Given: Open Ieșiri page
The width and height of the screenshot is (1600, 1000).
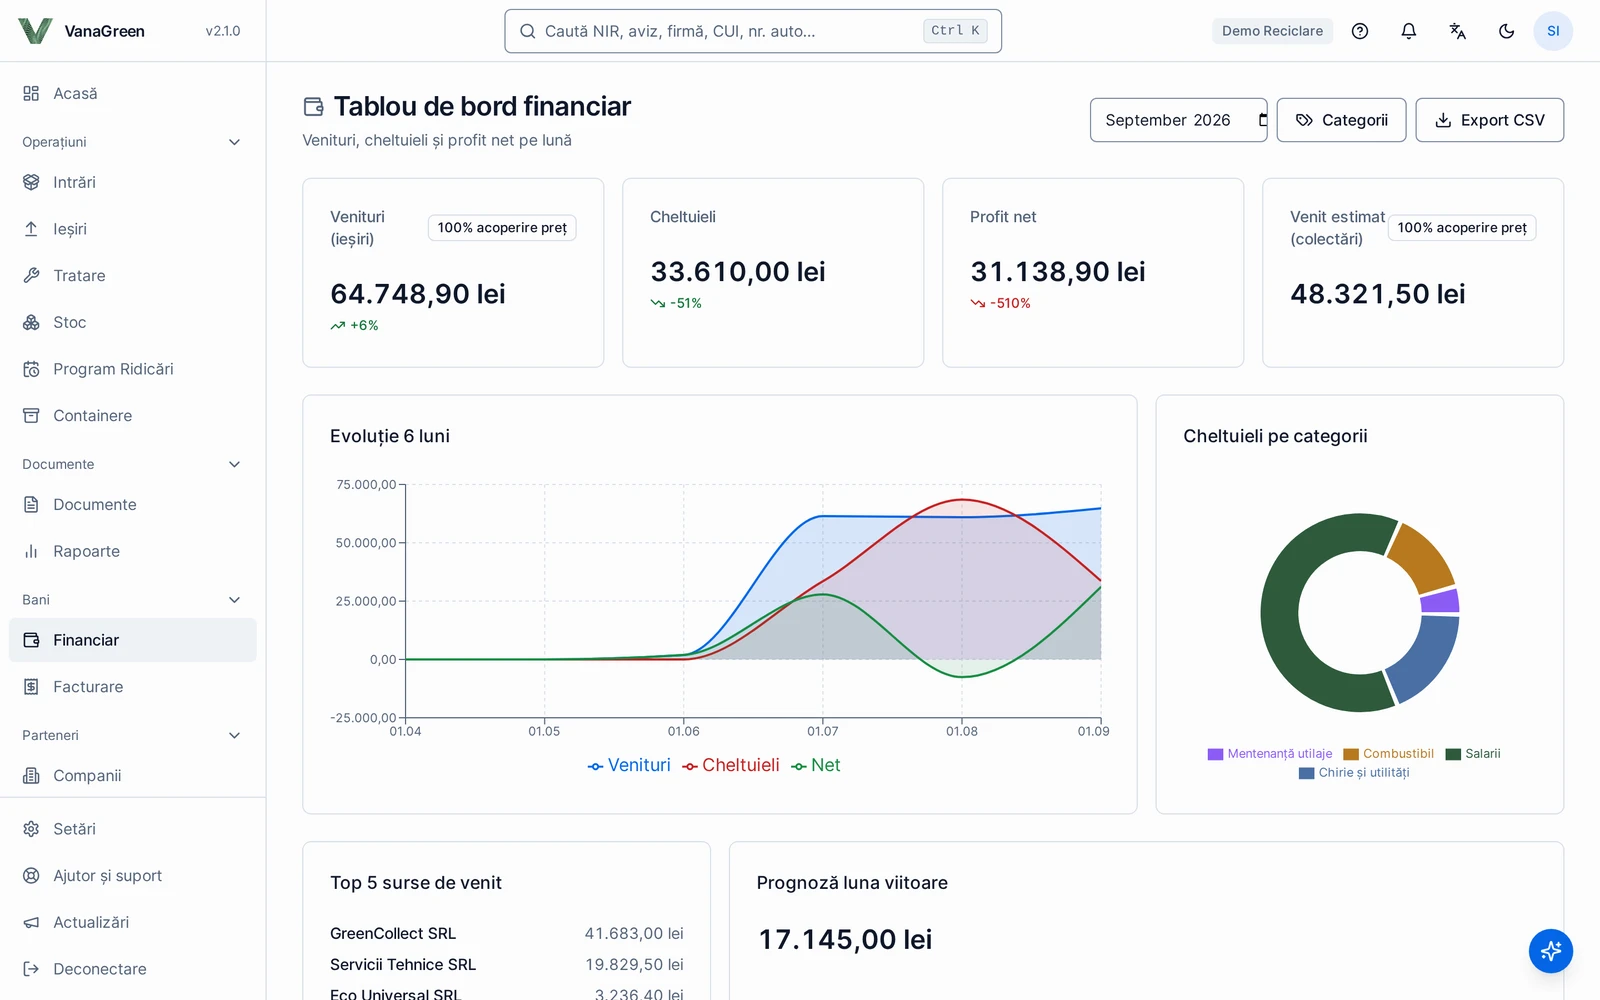Looking at the screenshot, I should pos(133,229).
